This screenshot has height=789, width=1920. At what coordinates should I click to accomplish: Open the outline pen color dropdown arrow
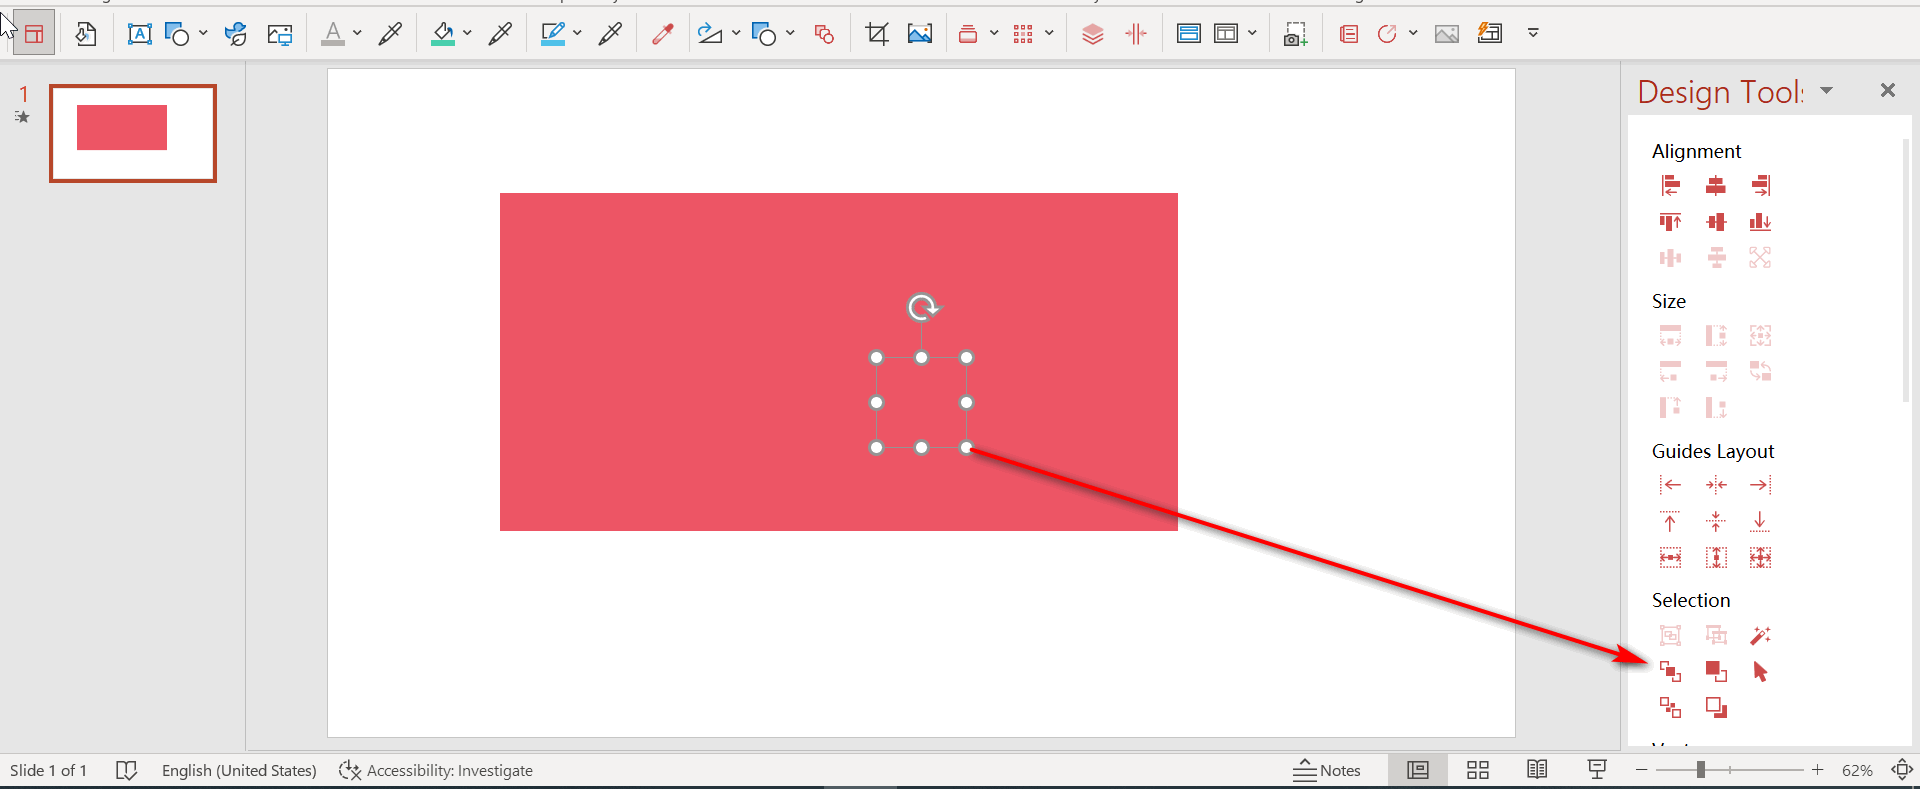point(577,33)
